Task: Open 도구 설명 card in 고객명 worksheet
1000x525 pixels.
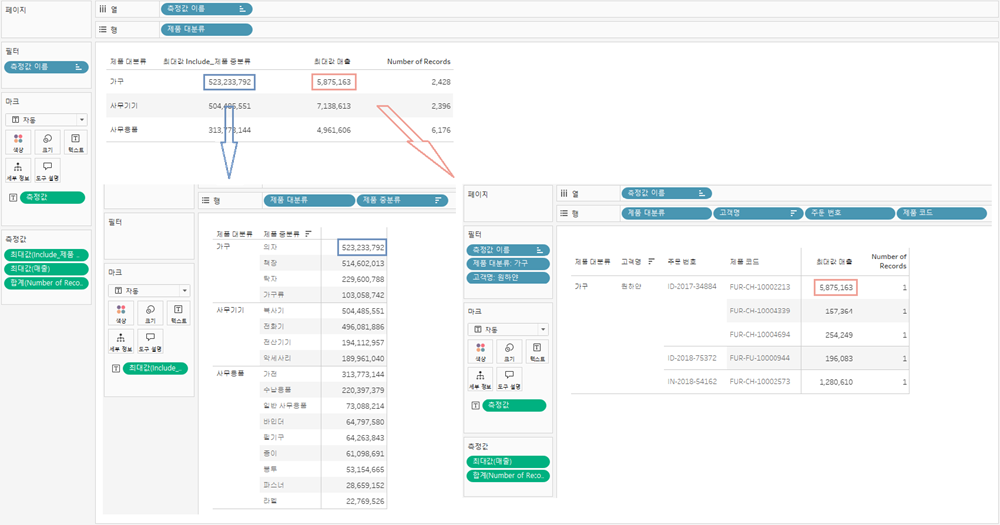Action: [x=509, y=380]
